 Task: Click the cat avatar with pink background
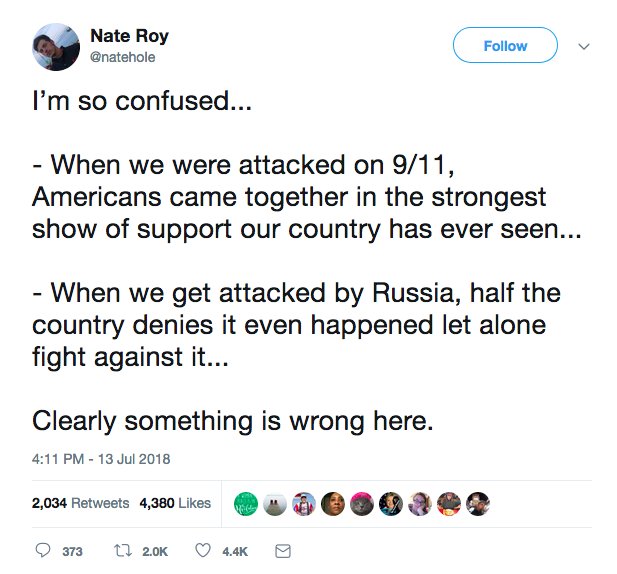pyautogui.click(x=362, y=502)
